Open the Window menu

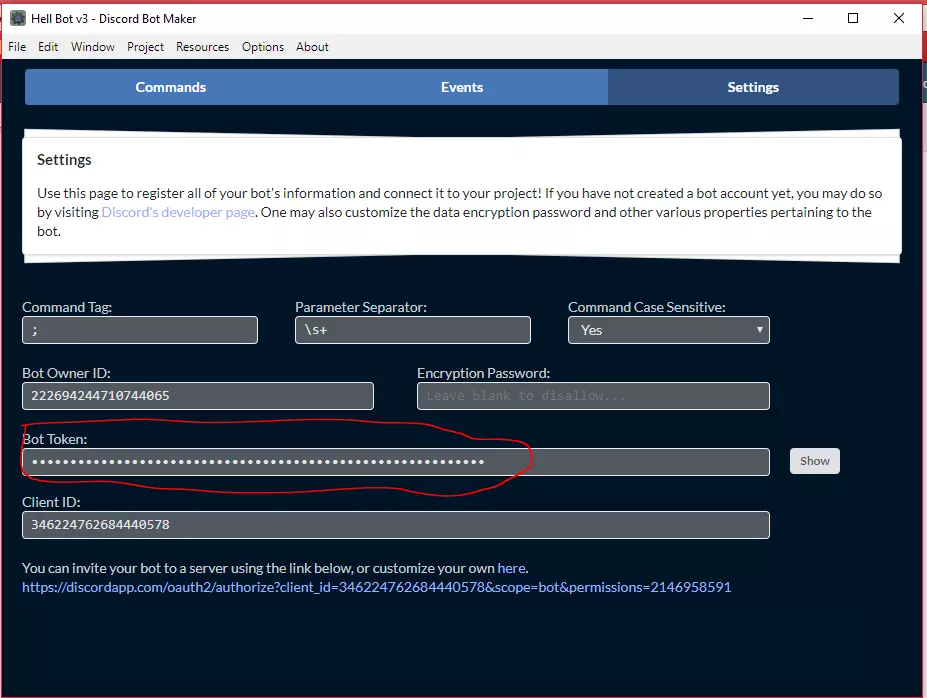point(93,47)
